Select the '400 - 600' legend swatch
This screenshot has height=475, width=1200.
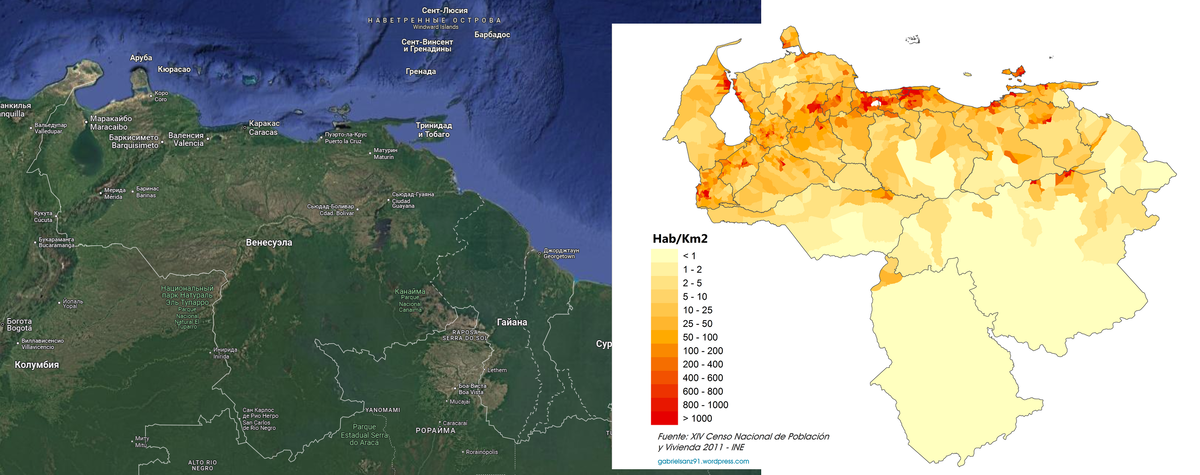(x=664, y=378)
